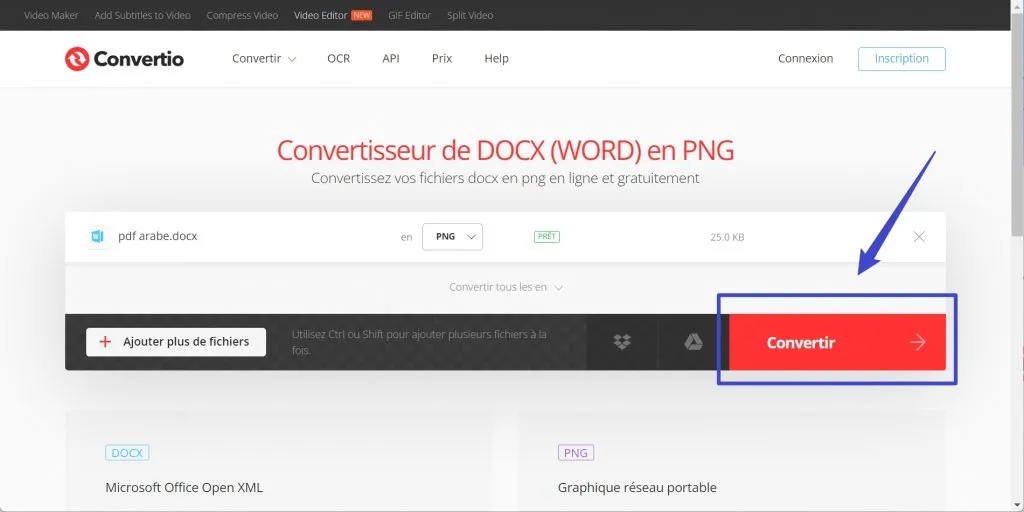Screen dimensions: 1024x512
Task: Remove pdf arabe.docx with X icon
Action: point(919,236)
